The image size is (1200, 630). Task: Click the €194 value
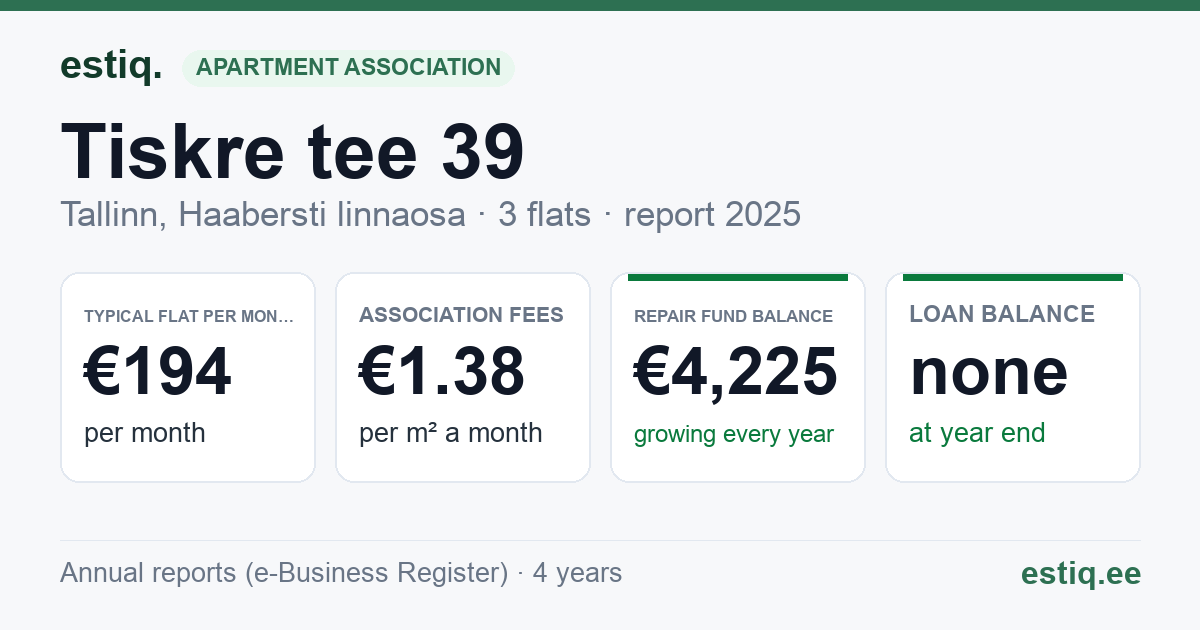[x=158, y=371]
